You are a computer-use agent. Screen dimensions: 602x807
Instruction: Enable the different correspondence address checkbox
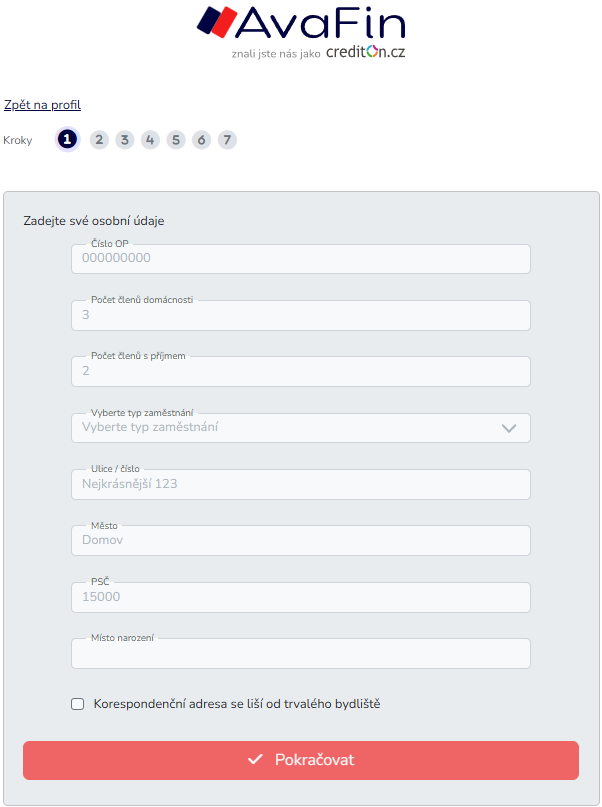point(78,704)
